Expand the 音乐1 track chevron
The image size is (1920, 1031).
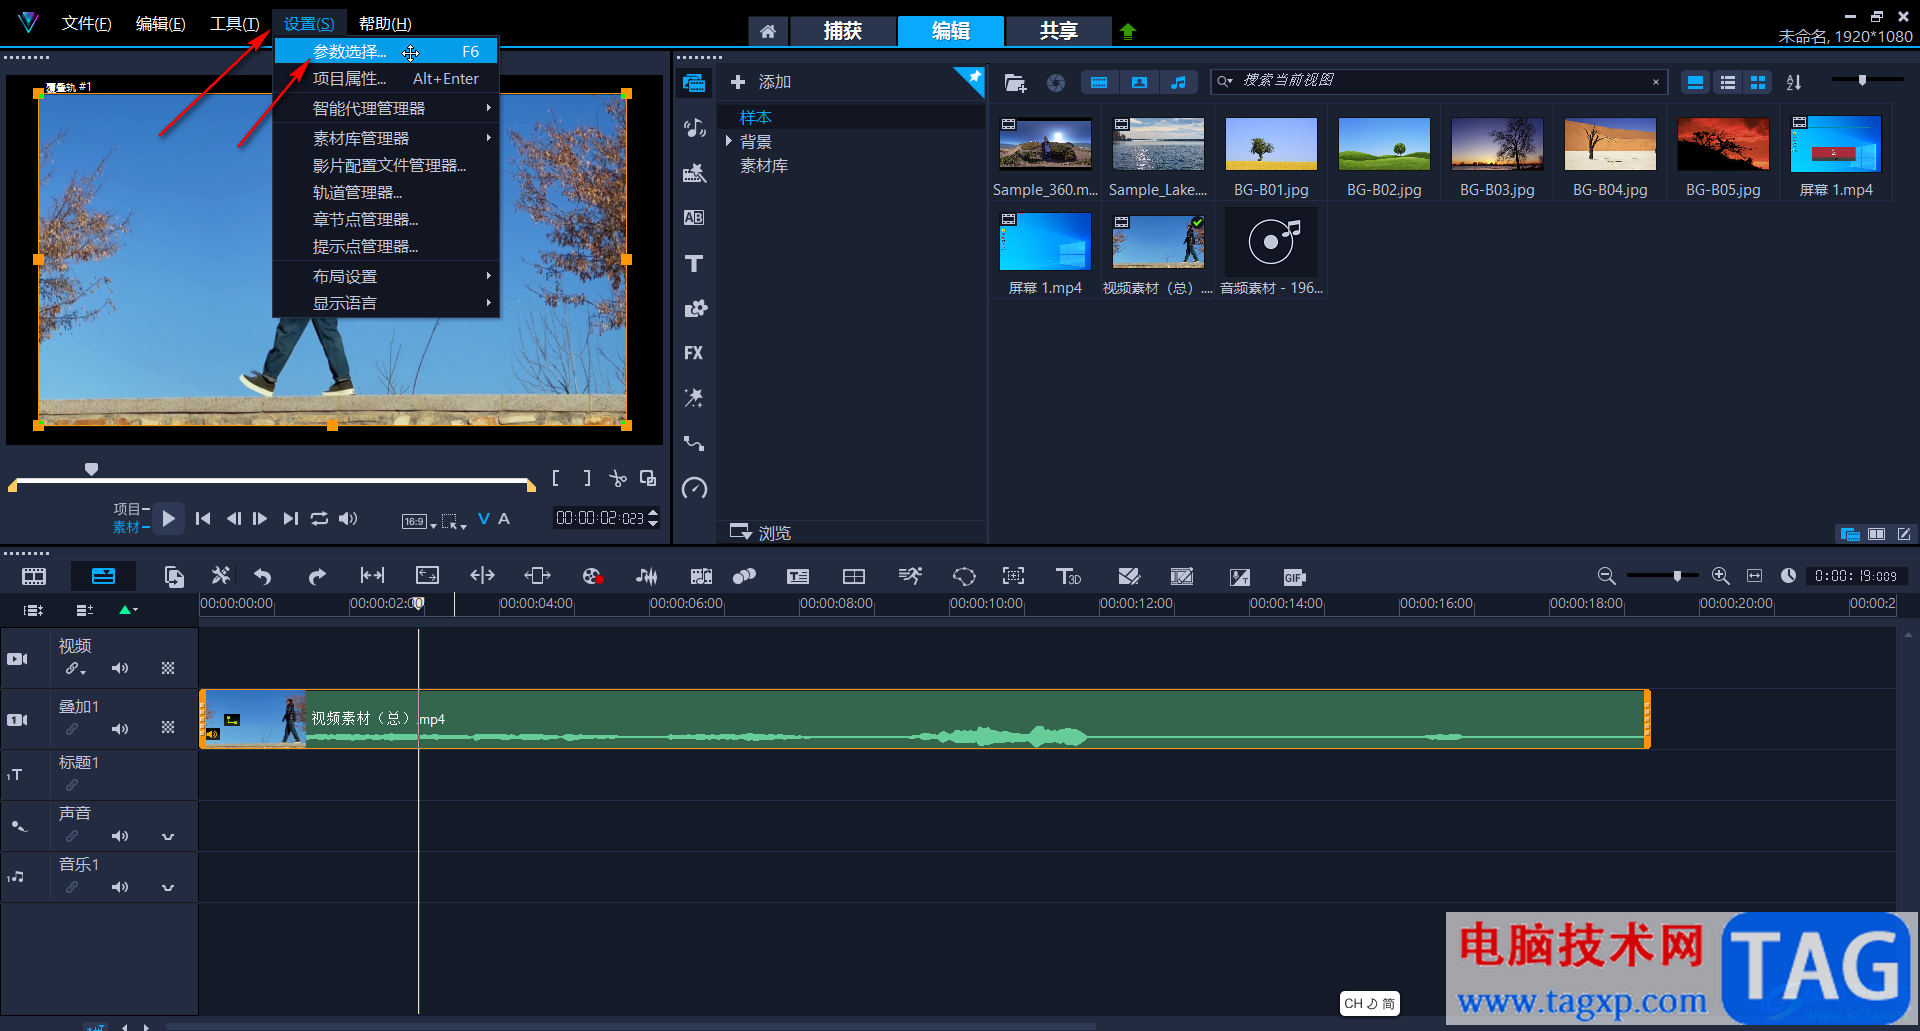(168, 887)
